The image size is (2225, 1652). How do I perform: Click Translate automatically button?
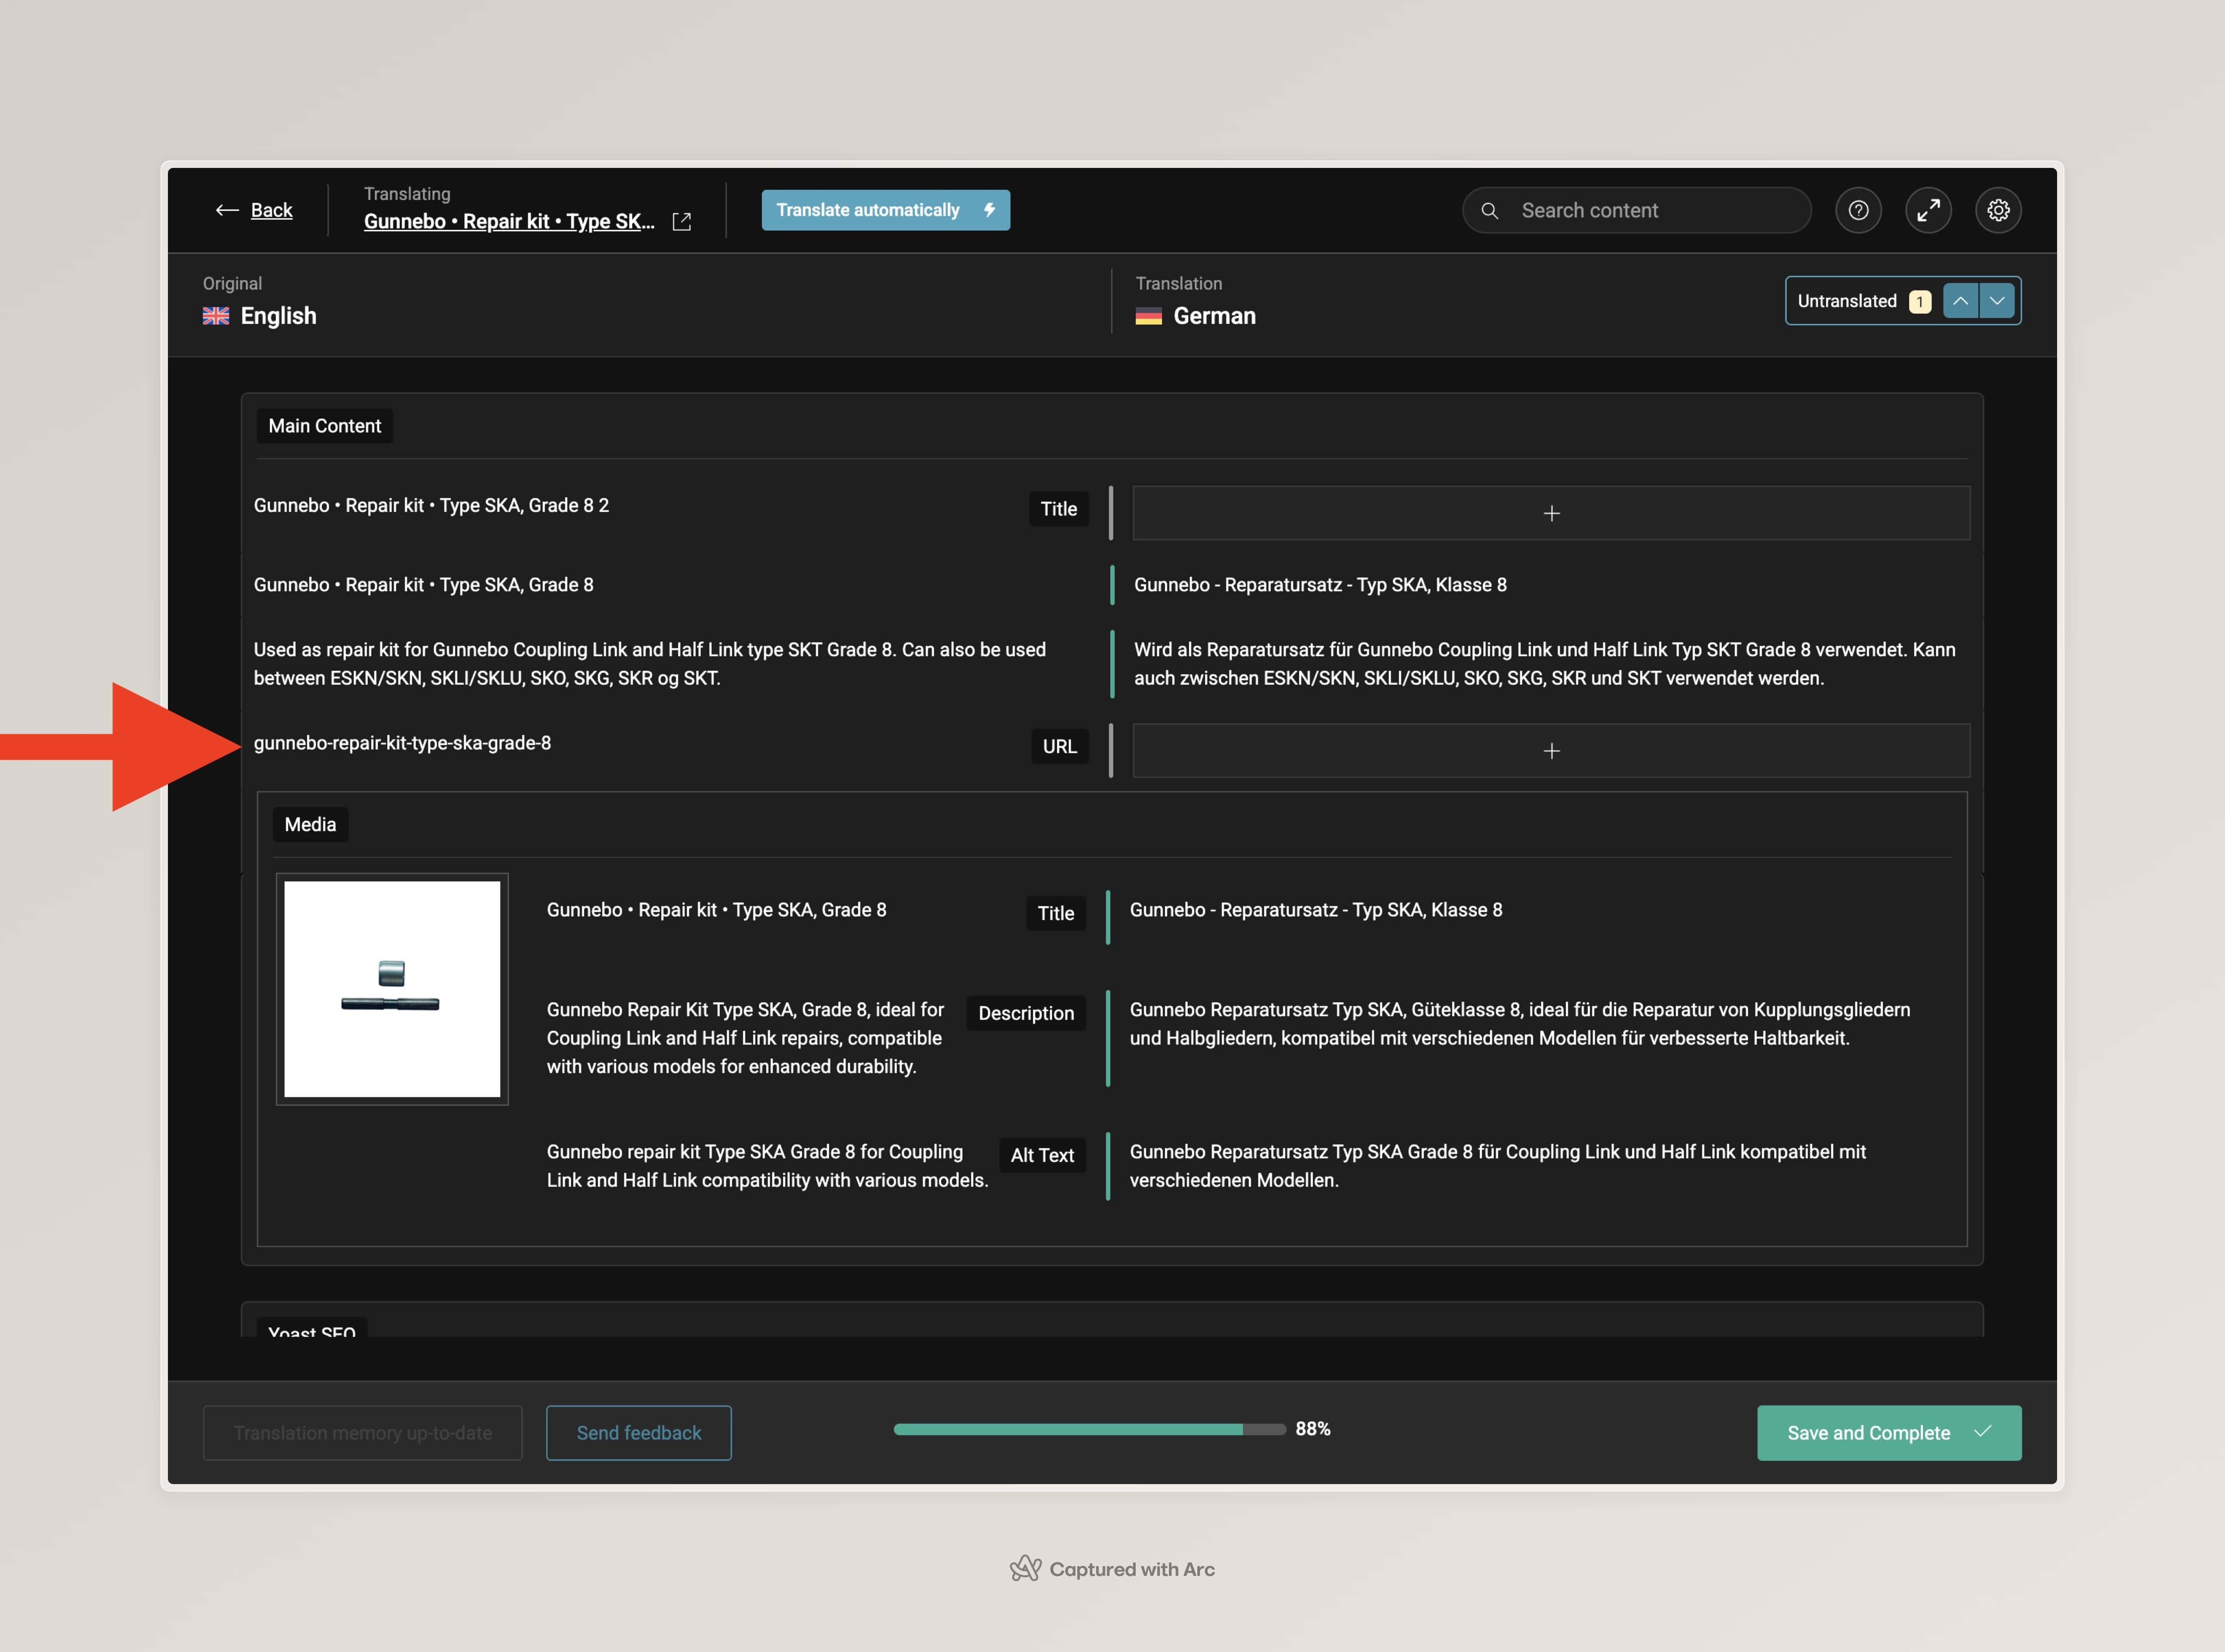tap(885, 210)
